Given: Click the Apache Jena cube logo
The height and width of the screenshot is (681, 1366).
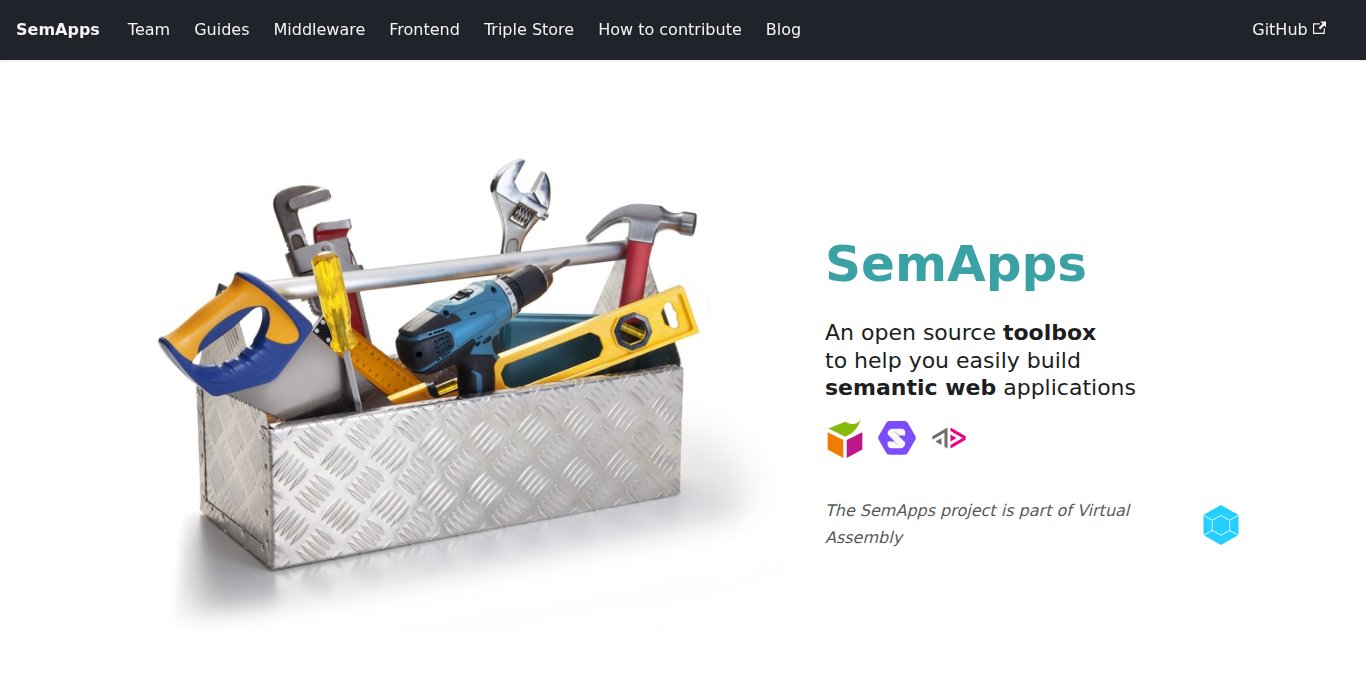Looking at the screenshot, I should click(x=844, y=438).
